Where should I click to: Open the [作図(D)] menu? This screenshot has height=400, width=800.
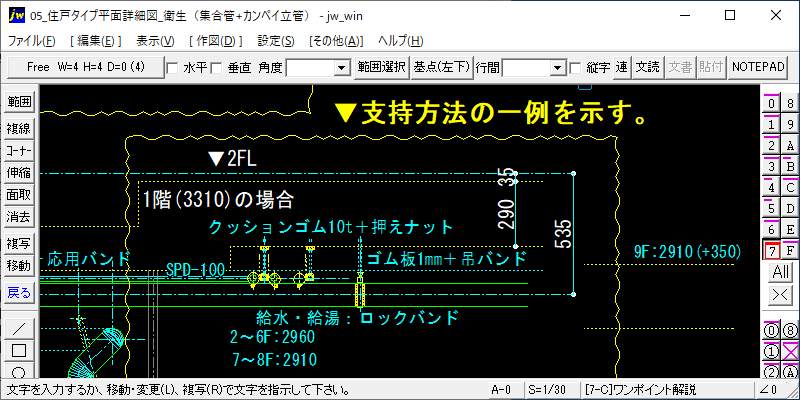[215, 41]
